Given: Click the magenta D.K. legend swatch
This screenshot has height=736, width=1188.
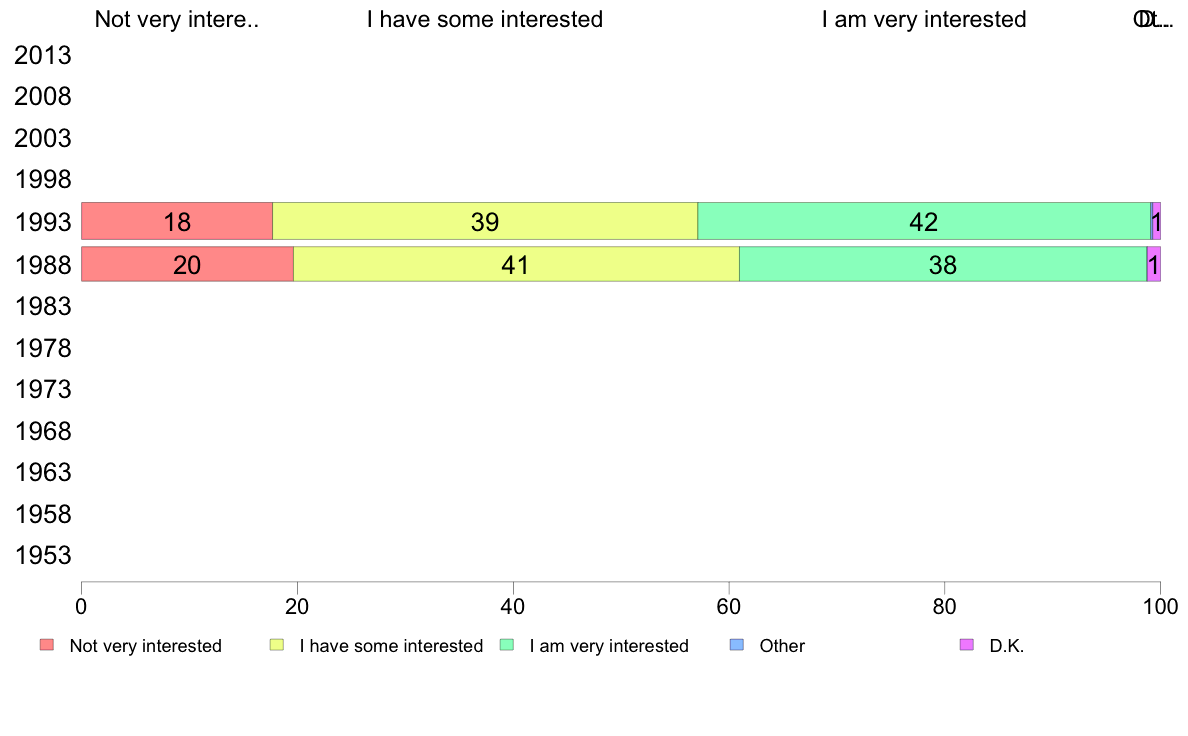Looking at the screenshot, I should 967,645.
